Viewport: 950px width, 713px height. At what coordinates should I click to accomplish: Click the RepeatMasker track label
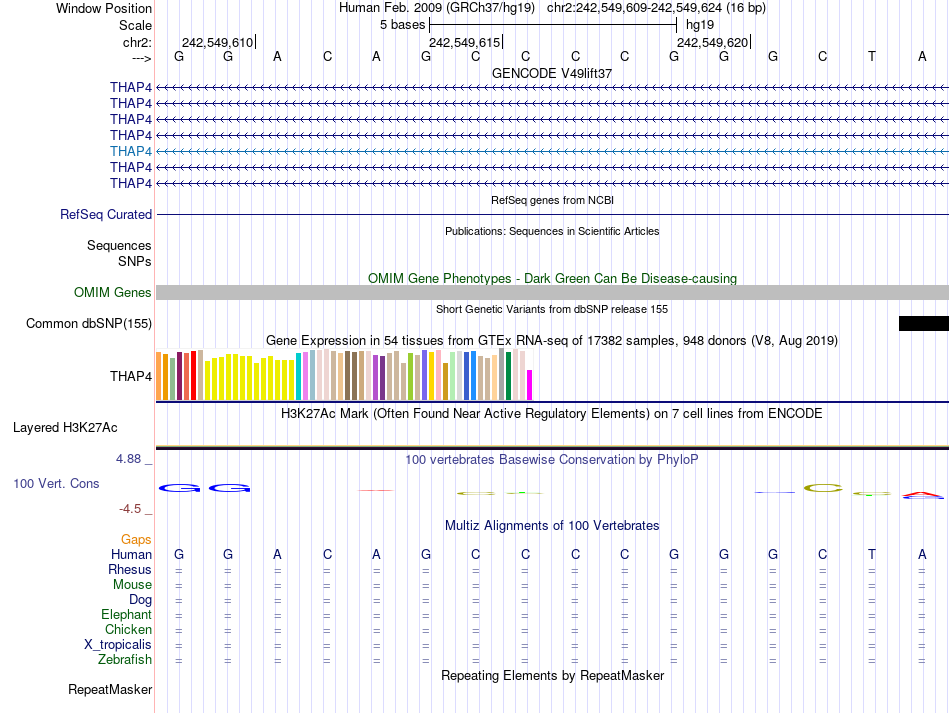click(x=110, y=689)
